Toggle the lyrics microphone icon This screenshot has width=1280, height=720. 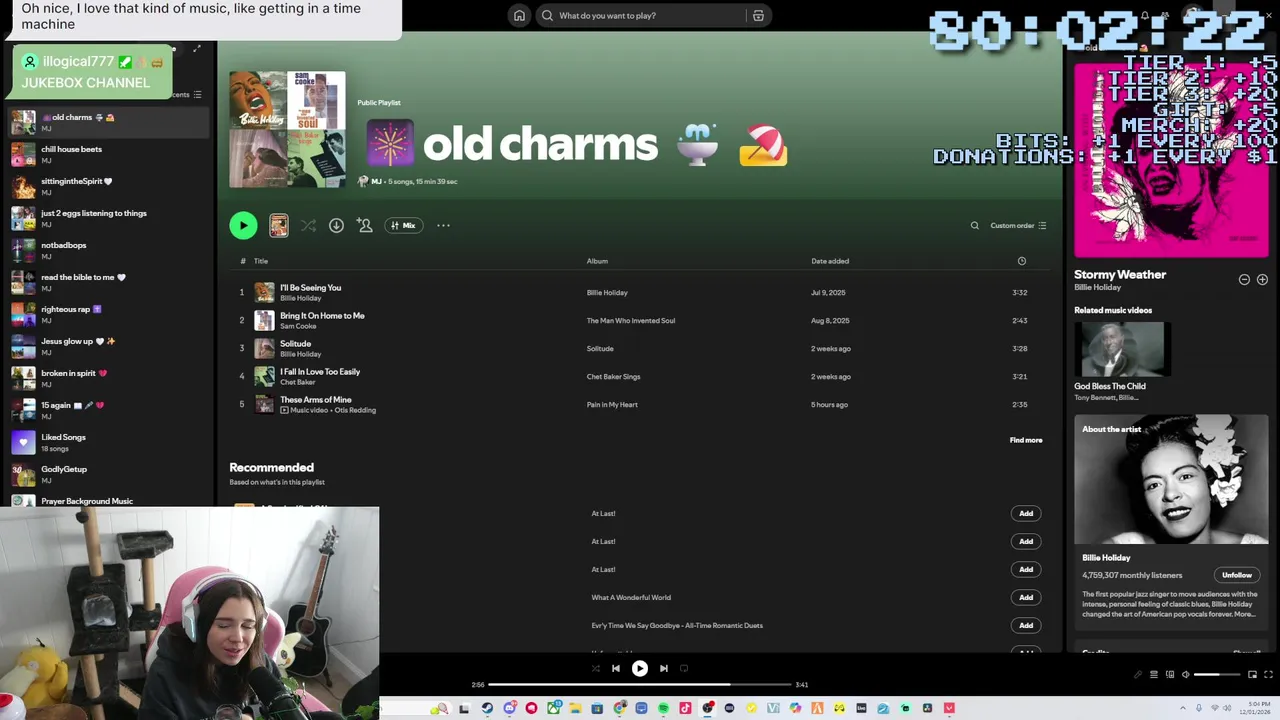point(1138,674)
